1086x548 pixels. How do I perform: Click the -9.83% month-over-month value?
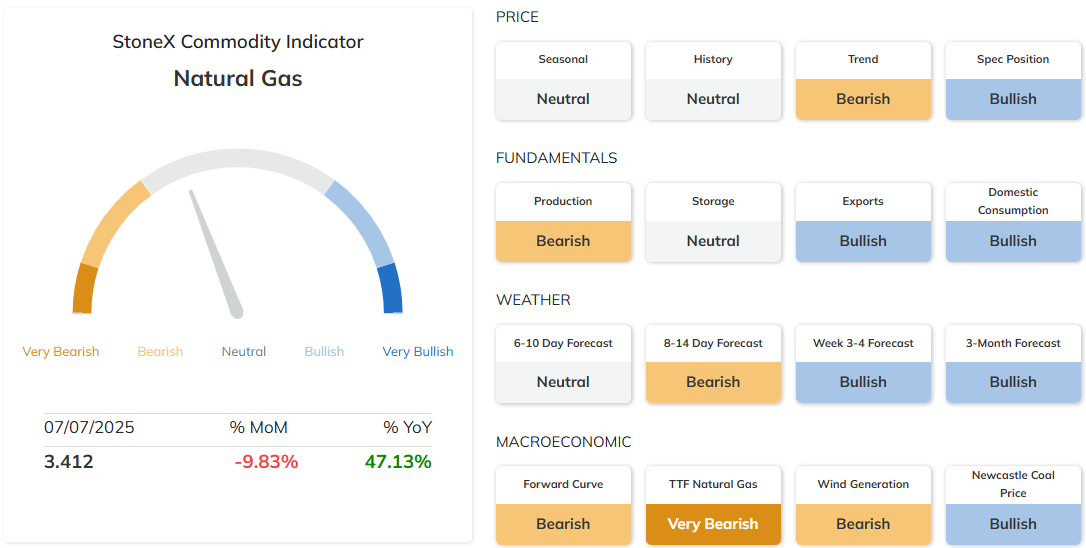pos(267,461)
